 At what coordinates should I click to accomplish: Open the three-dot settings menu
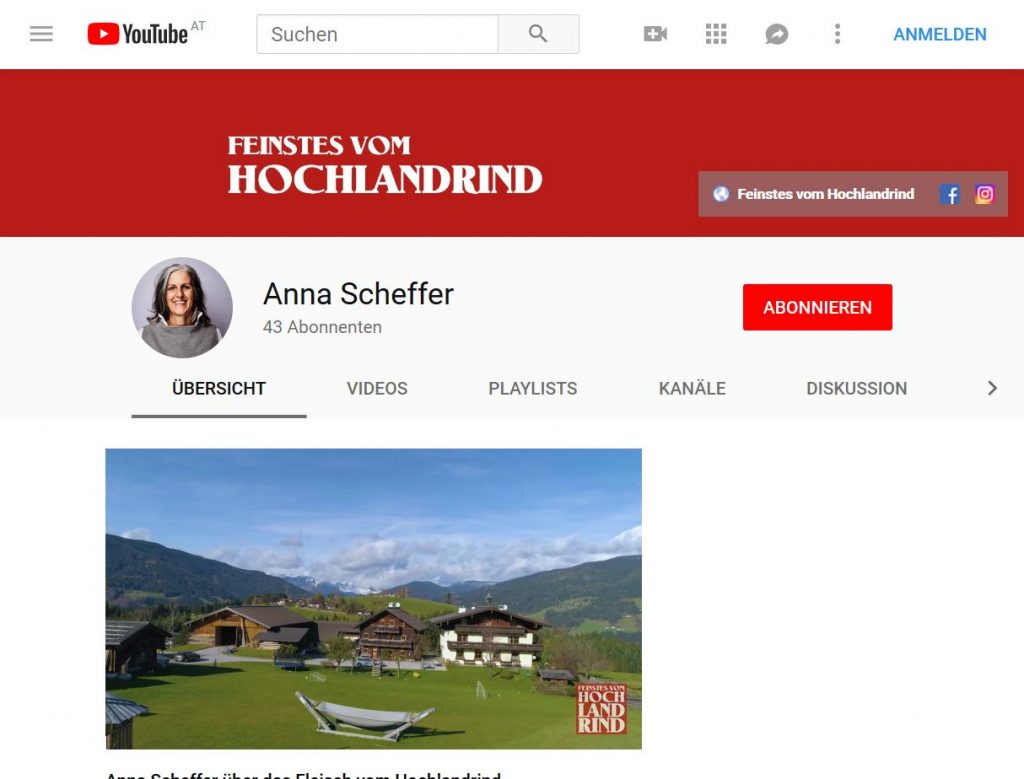[837, 34]
